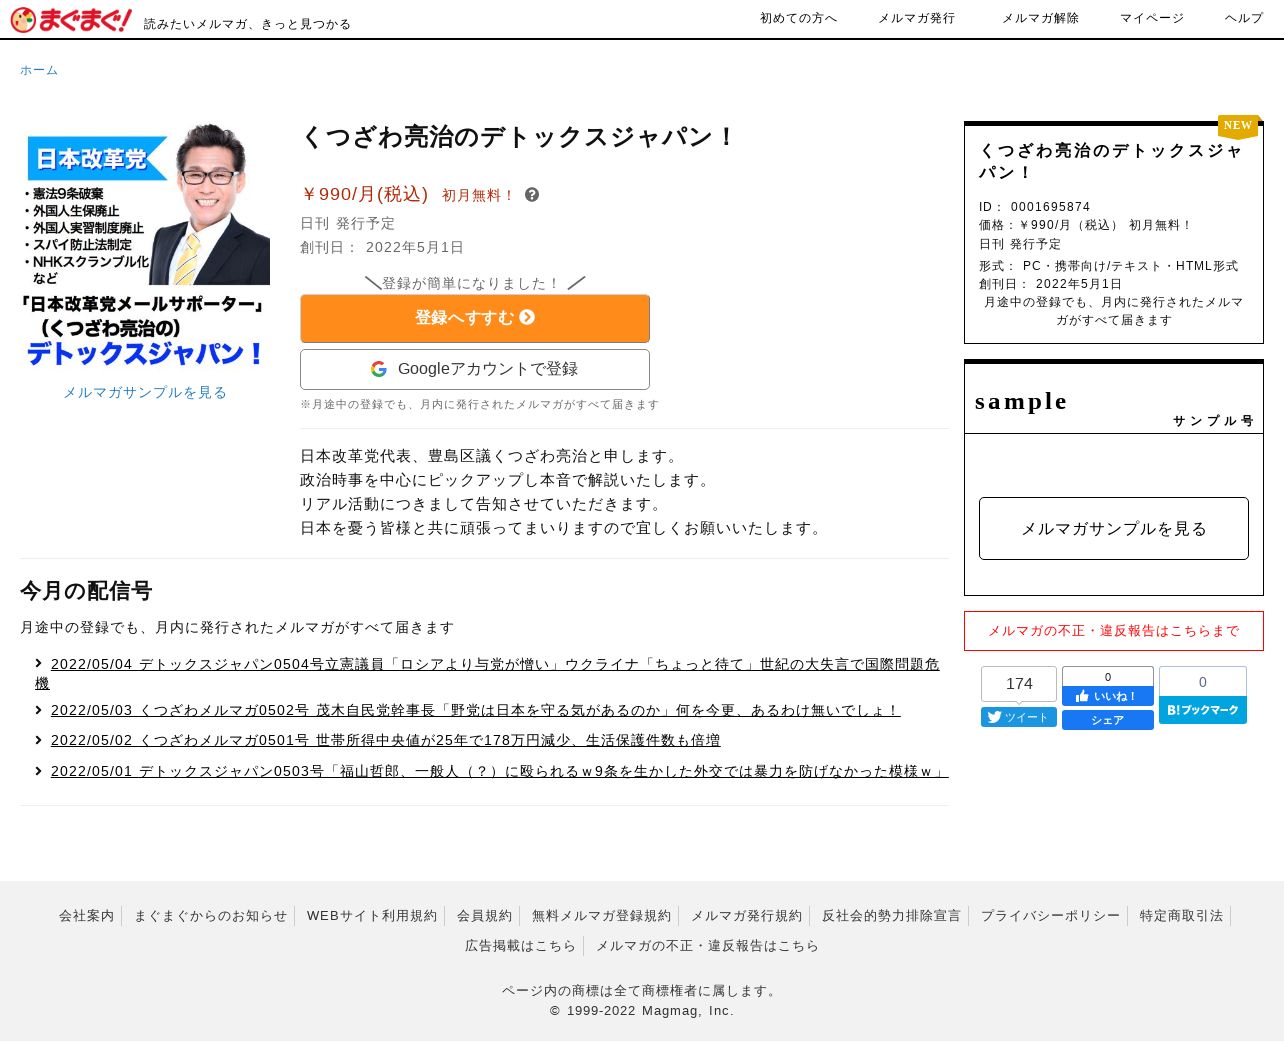Click the Google account registration button

pos(475,369)
